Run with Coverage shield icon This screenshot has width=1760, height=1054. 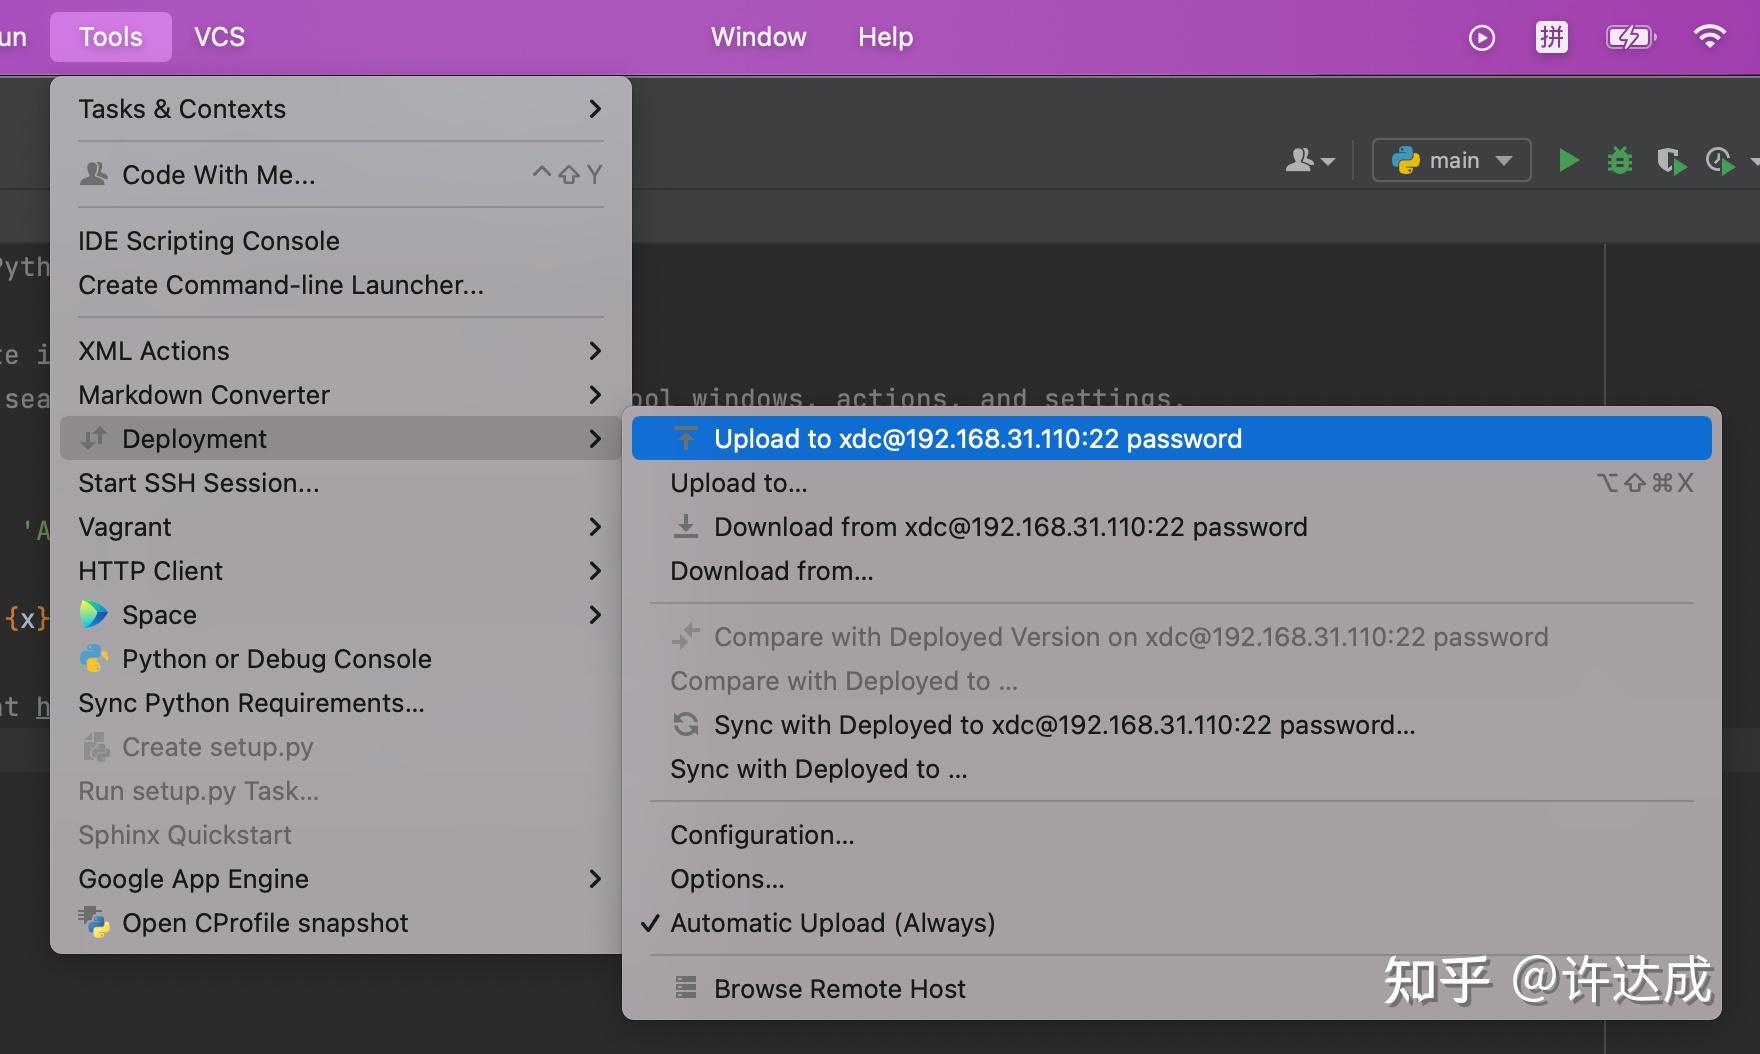[1670, 160]
